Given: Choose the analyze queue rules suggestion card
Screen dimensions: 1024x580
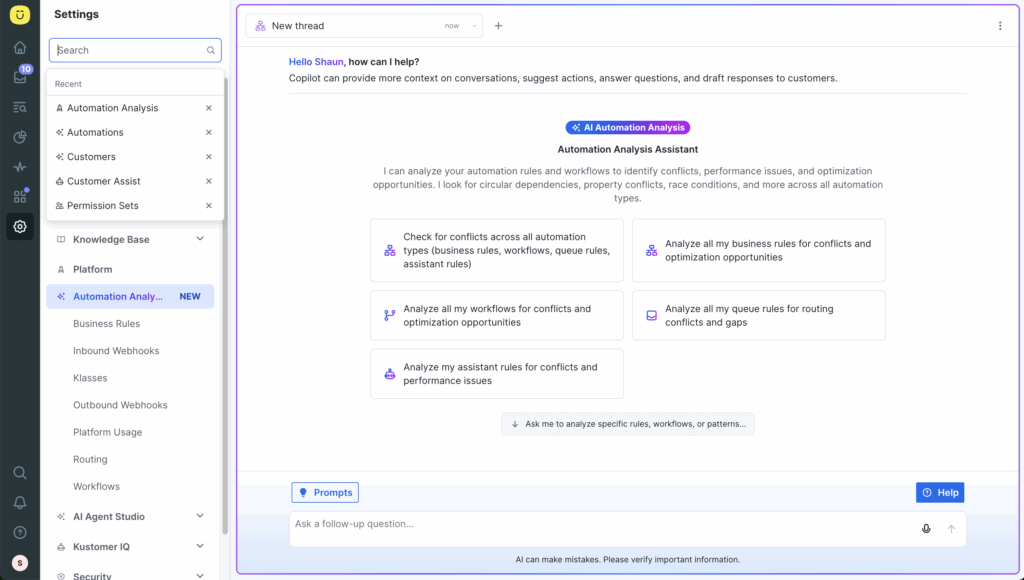Looking at the screenshot, I should 758,316.
